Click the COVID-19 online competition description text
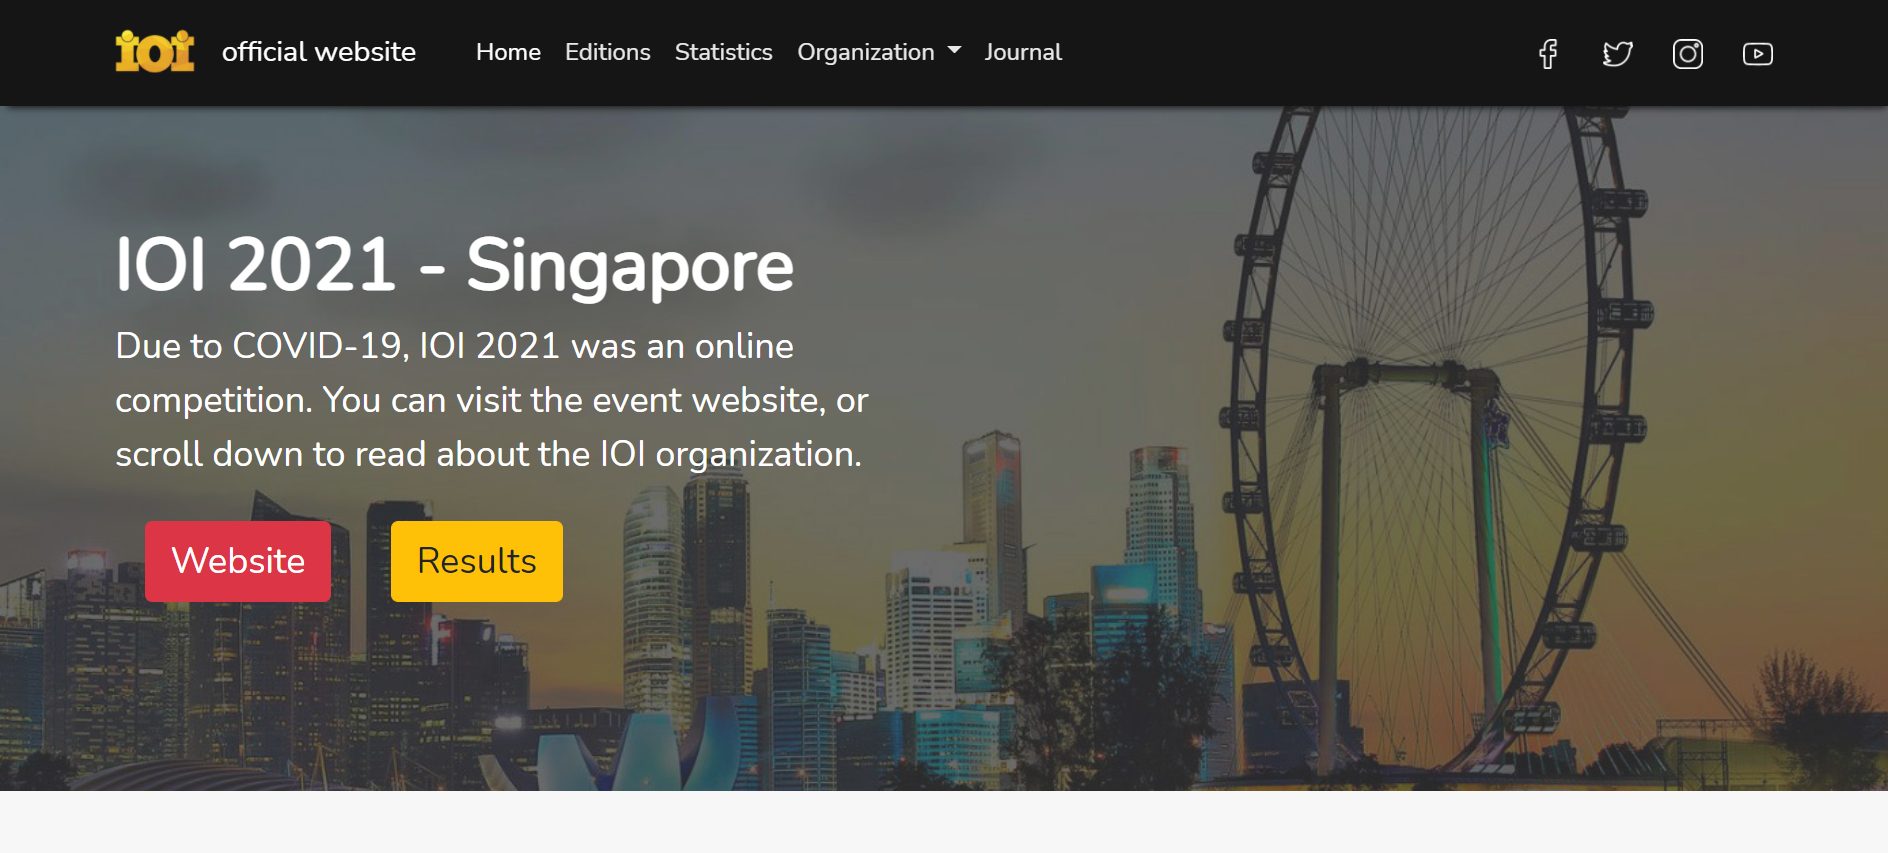The height and width of the screenshot is (853, 1888). coord(491,400)
